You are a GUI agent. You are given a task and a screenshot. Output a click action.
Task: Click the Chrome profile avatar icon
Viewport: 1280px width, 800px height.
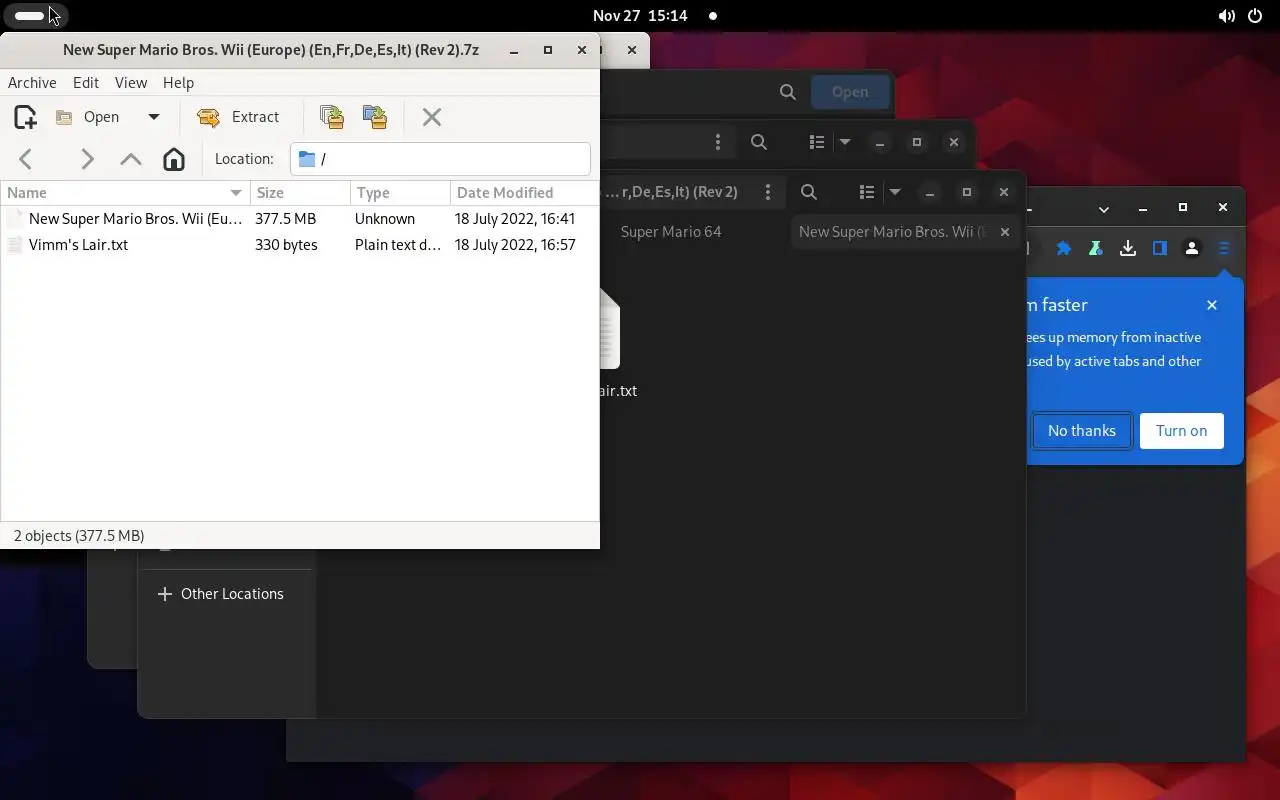1192,249
